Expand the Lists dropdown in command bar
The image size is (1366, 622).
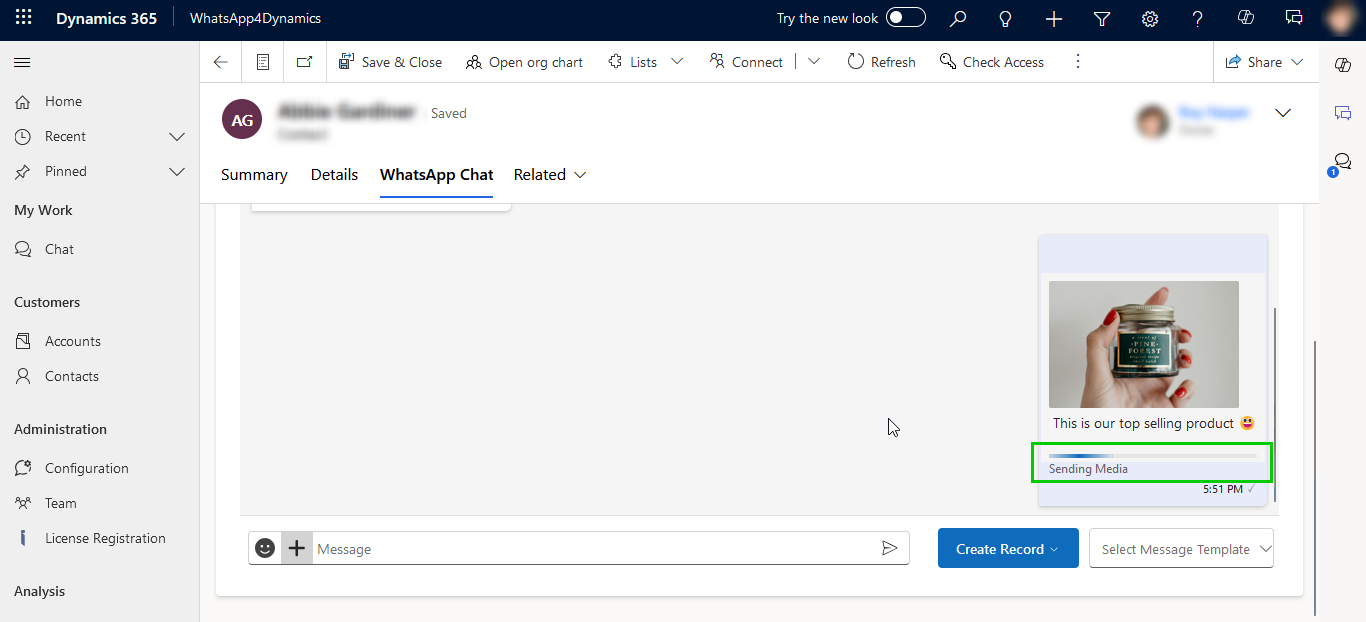pyautogui.click(x=677, y=62)
